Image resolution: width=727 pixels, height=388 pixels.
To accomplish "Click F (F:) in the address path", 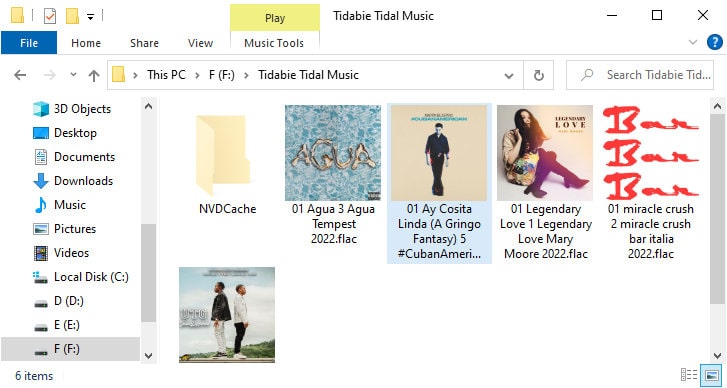I will click(x=222, y=75).
